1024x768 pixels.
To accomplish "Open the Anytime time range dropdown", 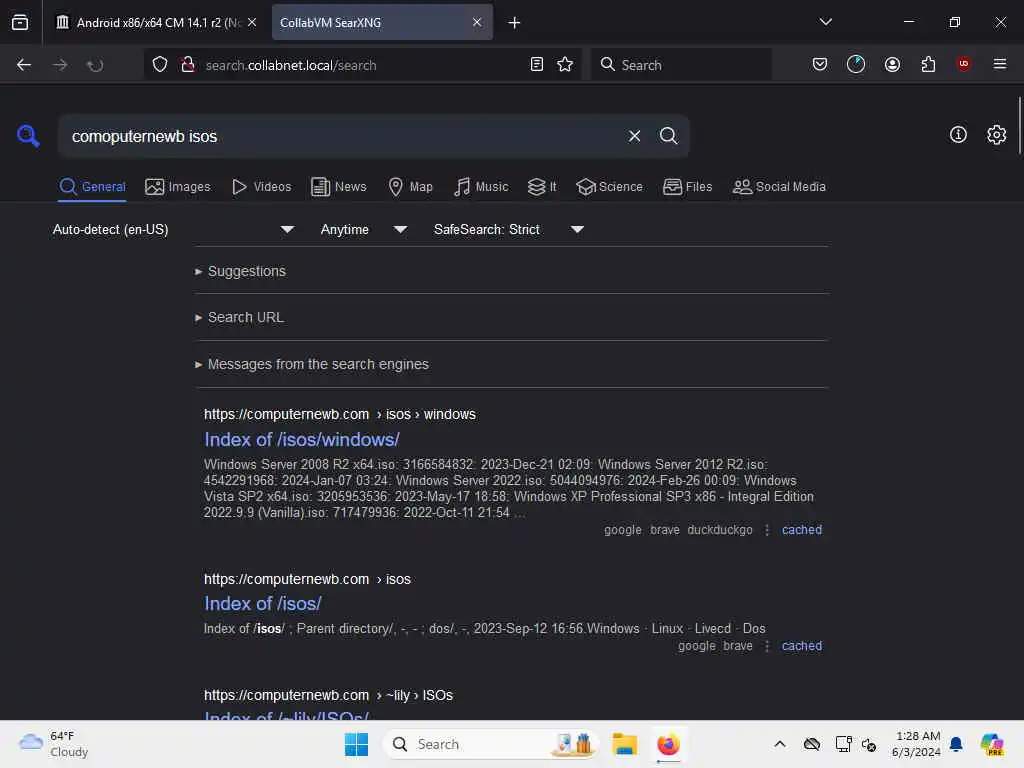I will click(x=364, y=229).
